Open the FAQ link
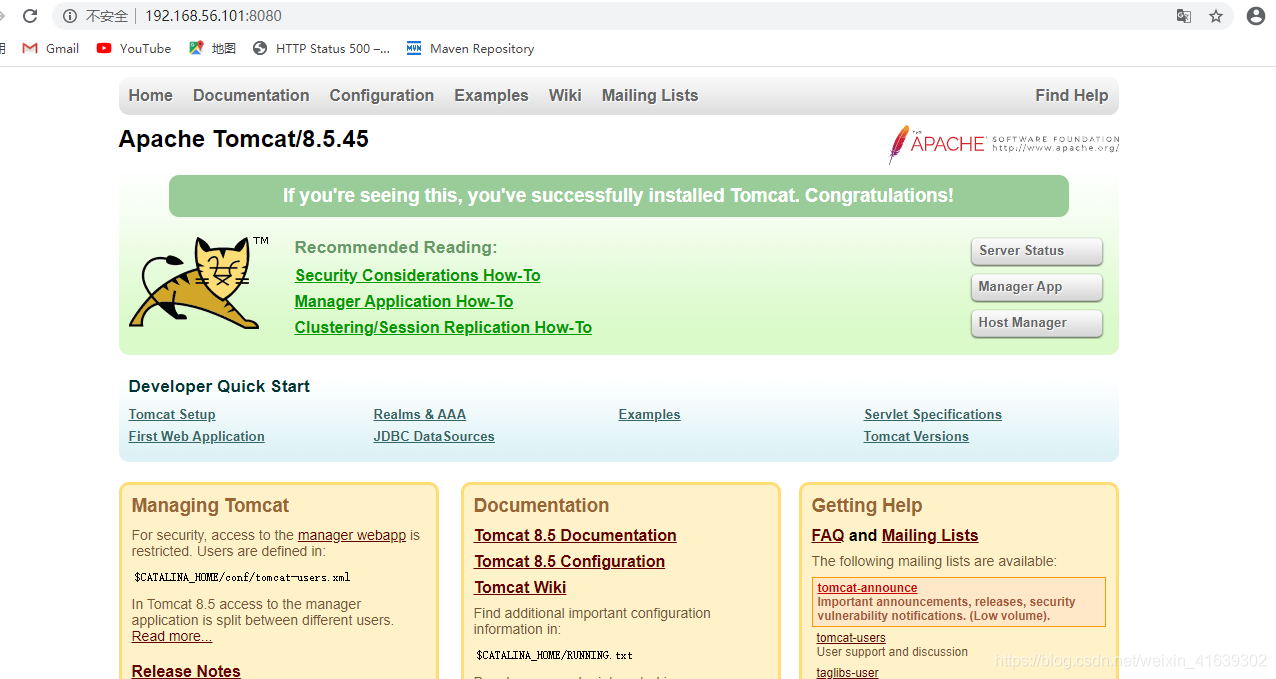The image size is (1276, 679). tap(828, 536)
